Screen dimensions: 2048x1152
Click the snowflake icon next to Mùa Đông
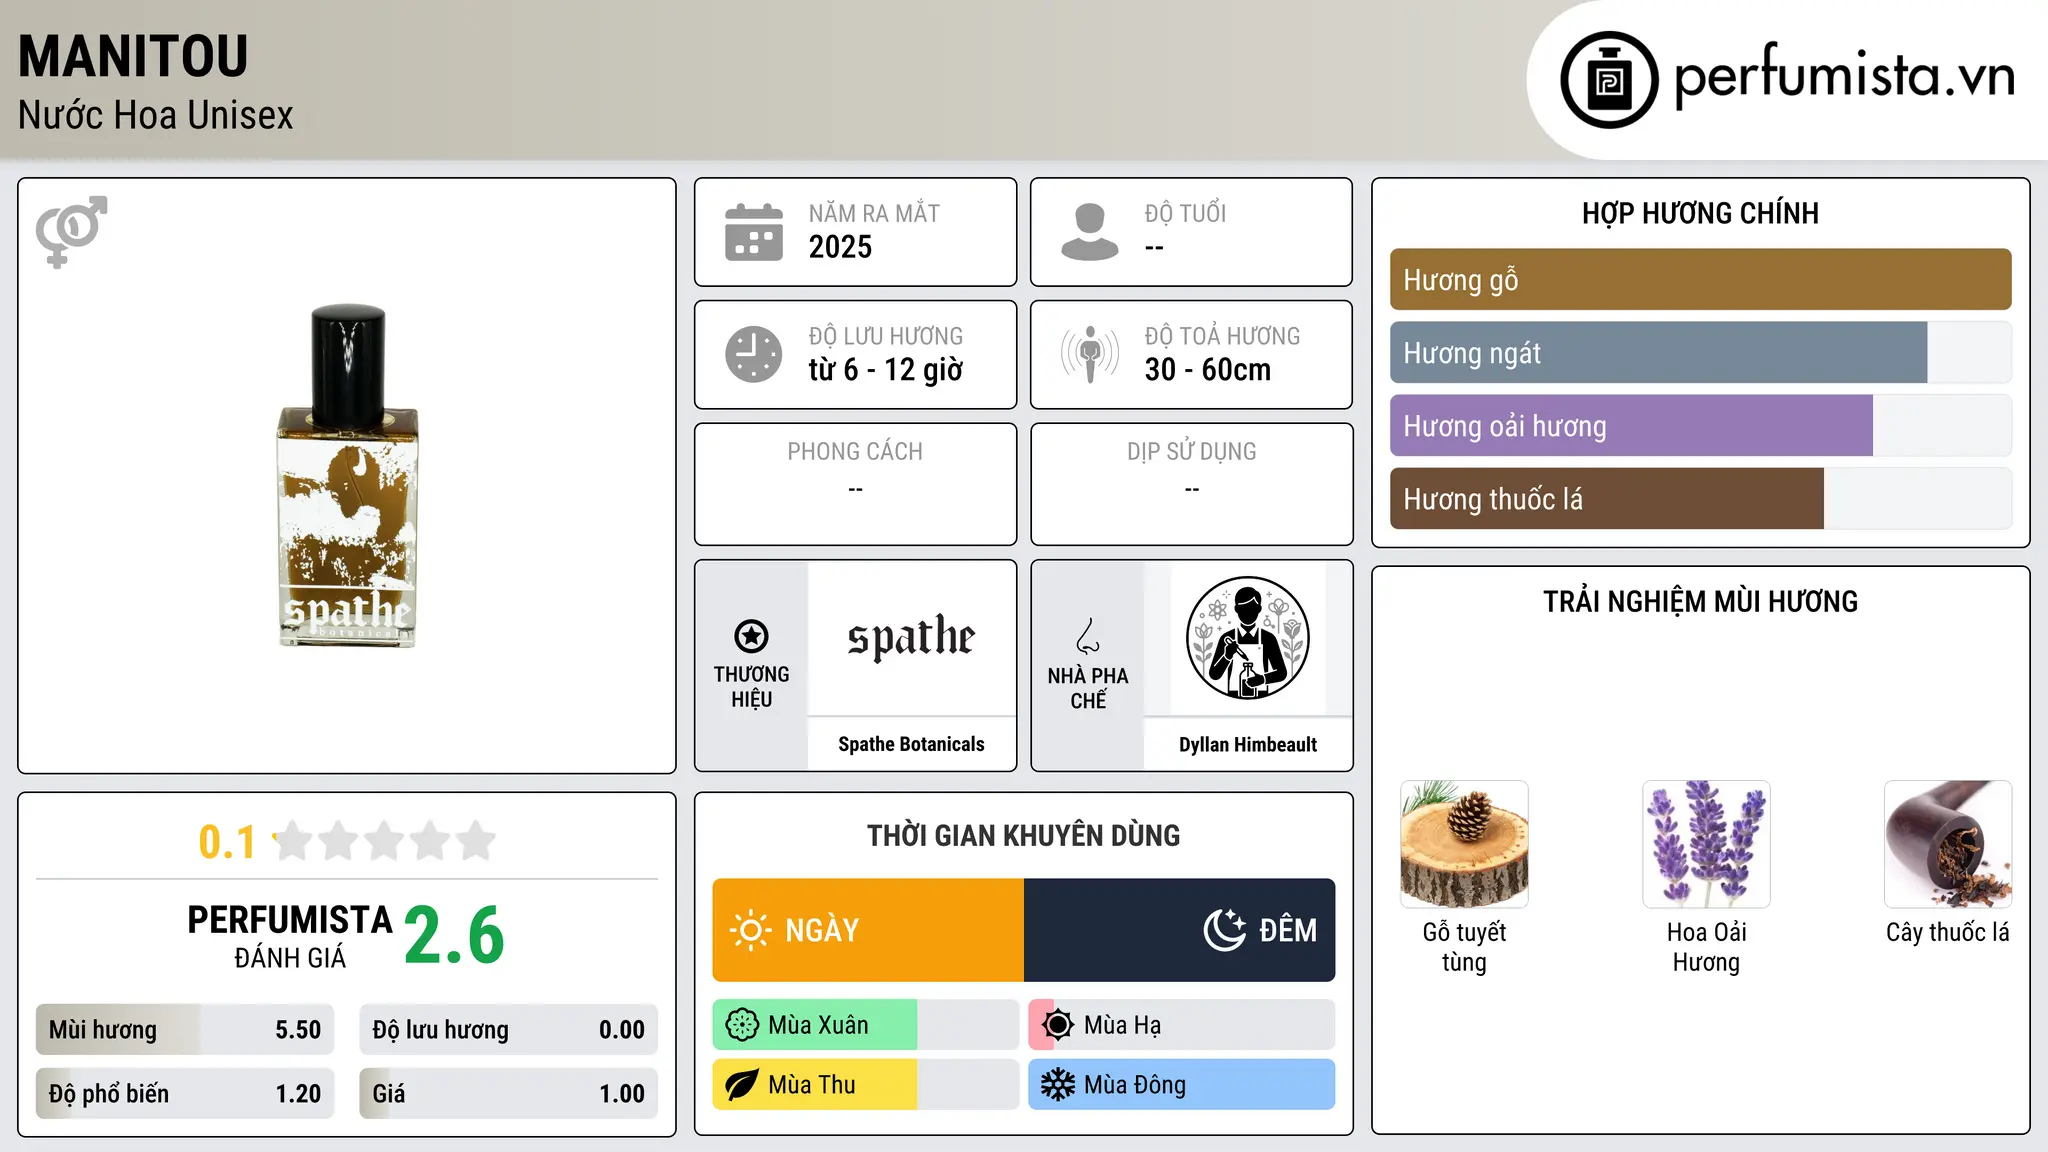[x=1058, y=1085]
